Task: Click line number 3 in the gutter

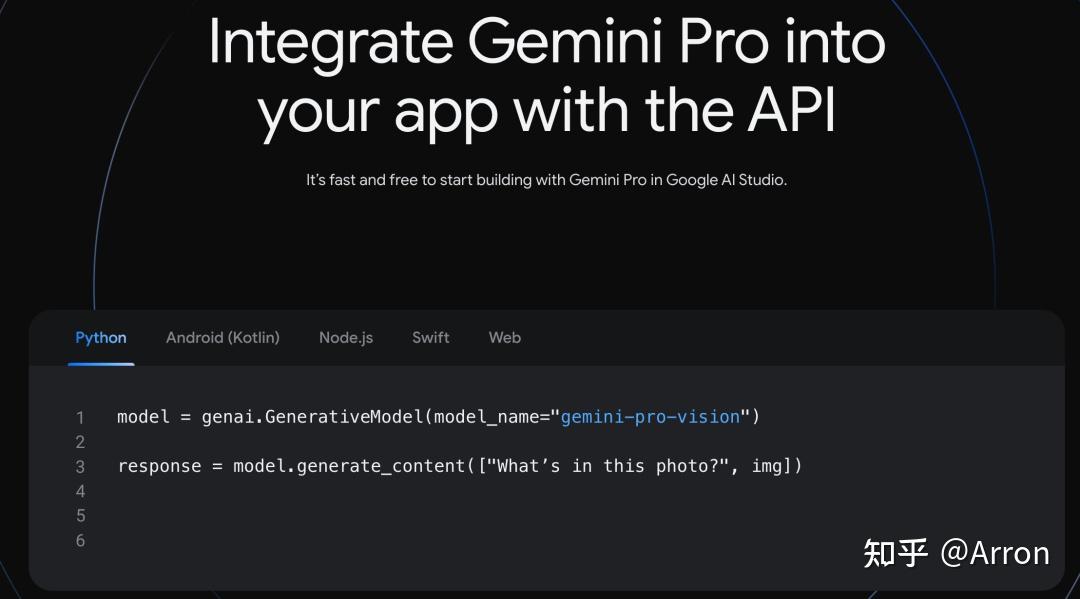Action: click(x=80, y=466)
